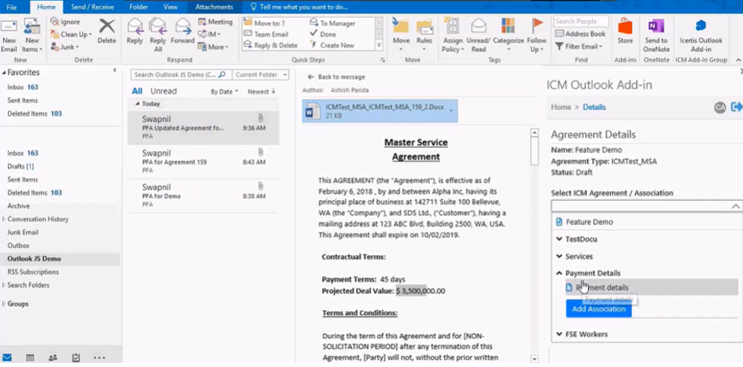The image size is (743, 367).
Task: Click the Meeting reply button
Action: pos(215,22)
